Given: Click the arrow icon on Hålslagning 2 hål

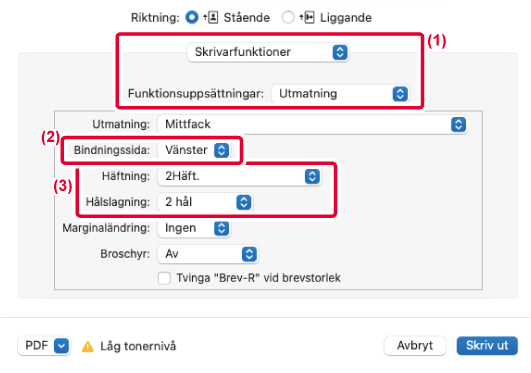Looking at the screenshot, I should (x=243, y=202).
